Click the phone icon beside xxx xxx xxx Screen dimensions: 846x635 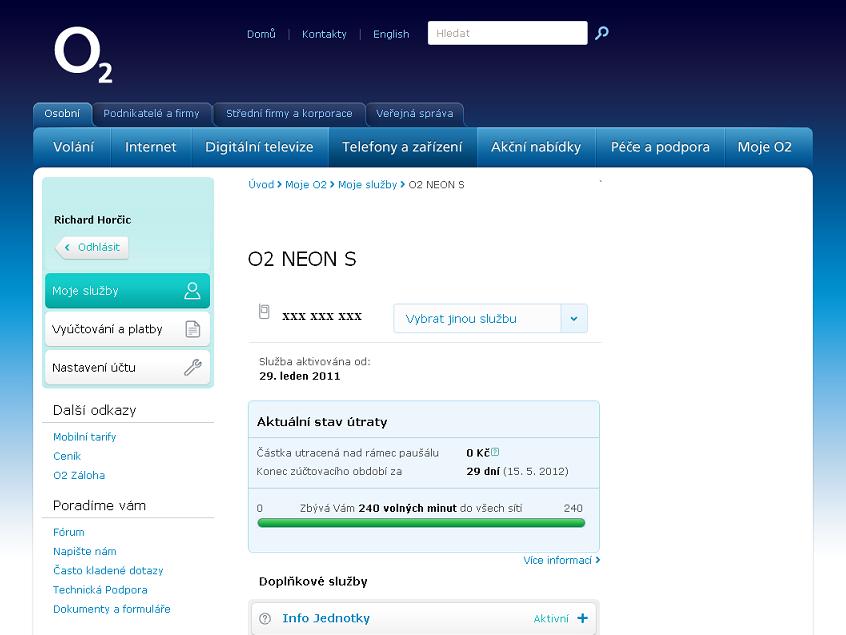[264, 311]
